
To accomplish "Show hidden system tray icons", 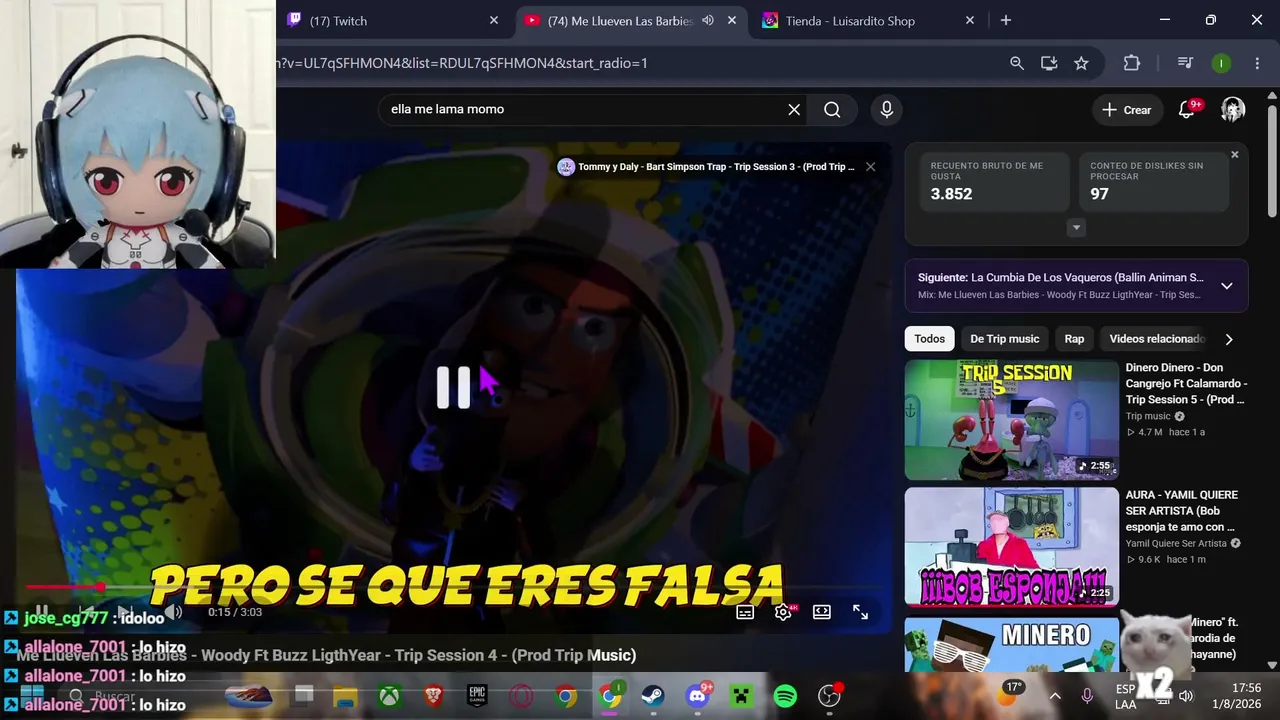I will pyautogui.click(x=1055, y=696).
